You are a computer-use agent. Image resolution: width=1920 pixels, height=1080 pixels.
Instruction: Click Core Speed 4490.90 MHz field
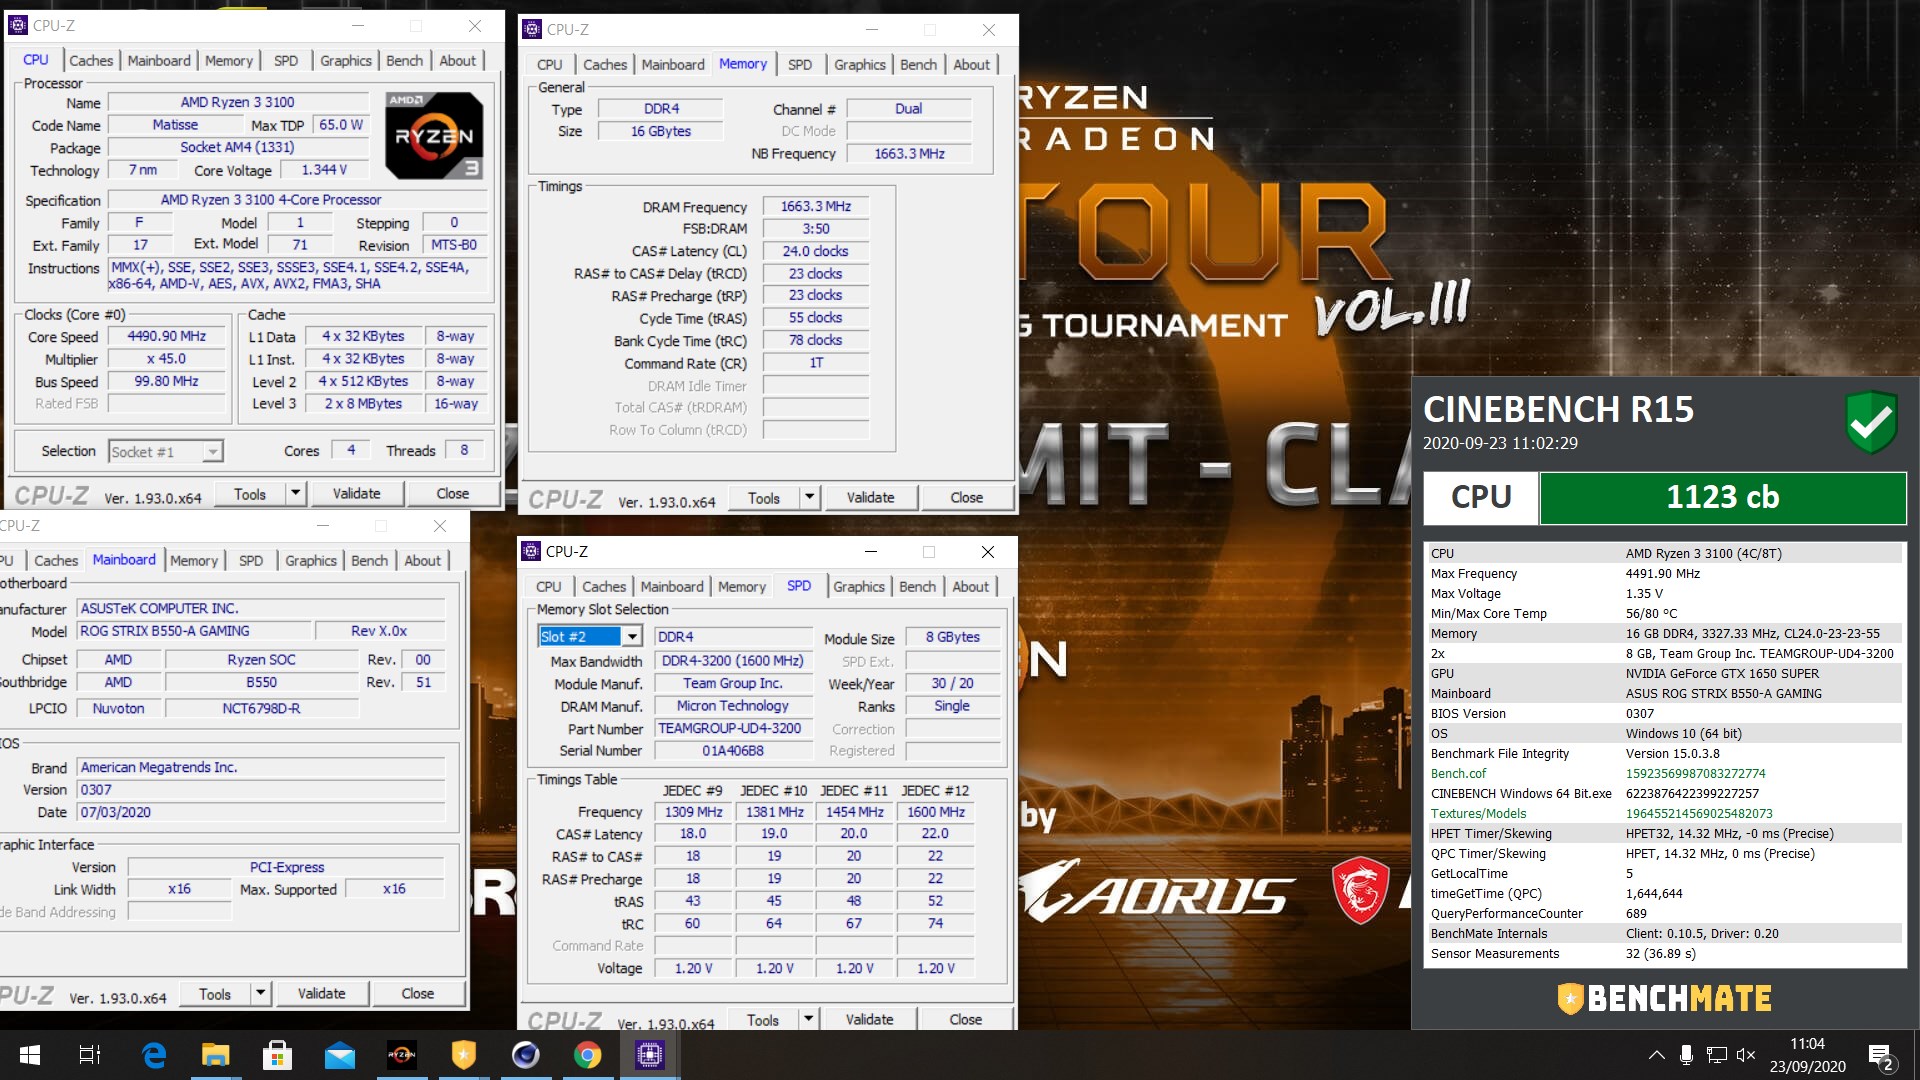[x=166, y=336]
